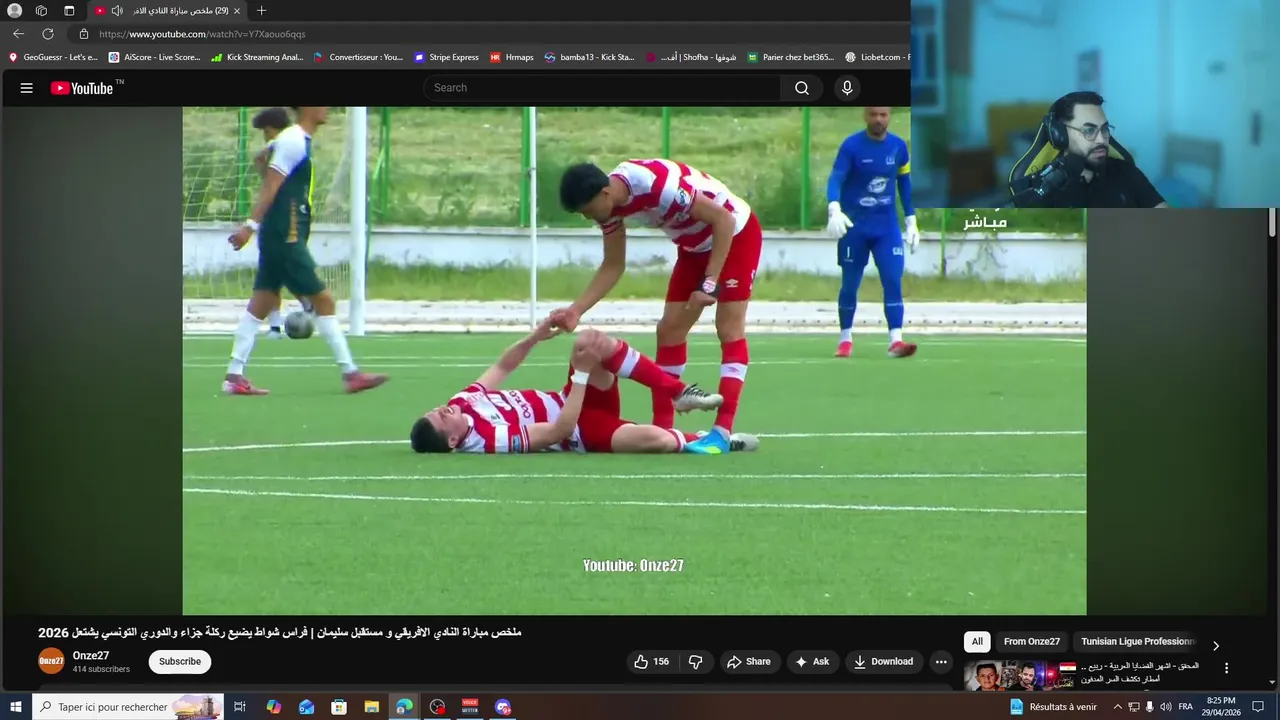Mute the YouTube tab audio
1280x720 pixels.
tap(117, 11)
